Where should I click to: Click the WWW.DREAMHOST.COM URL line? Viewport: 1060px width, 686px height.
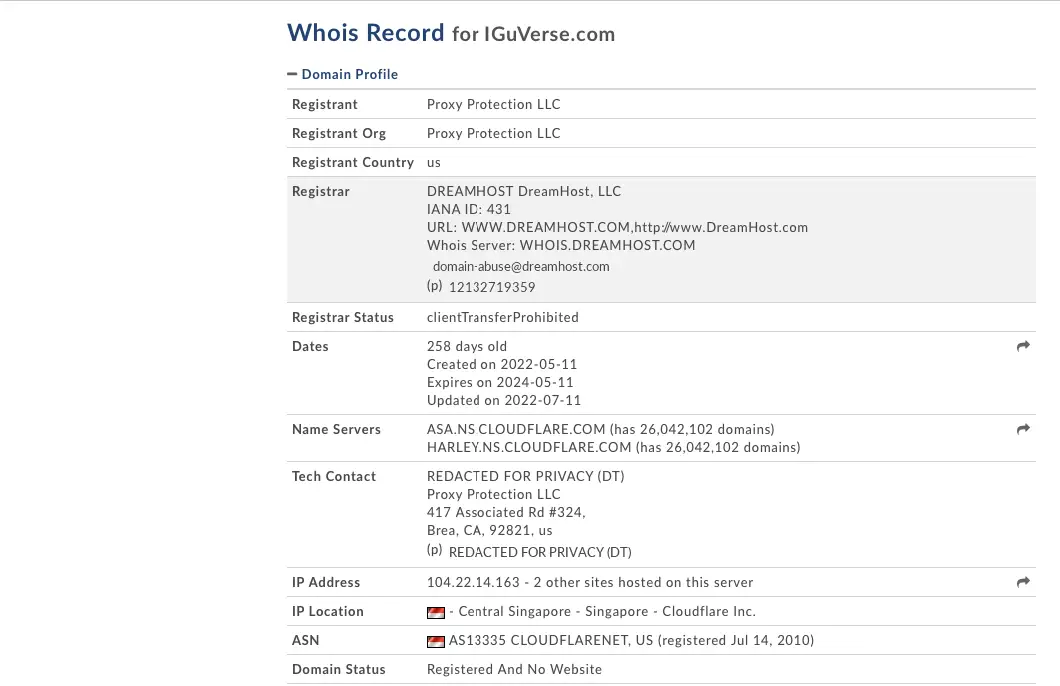point(617,228)
